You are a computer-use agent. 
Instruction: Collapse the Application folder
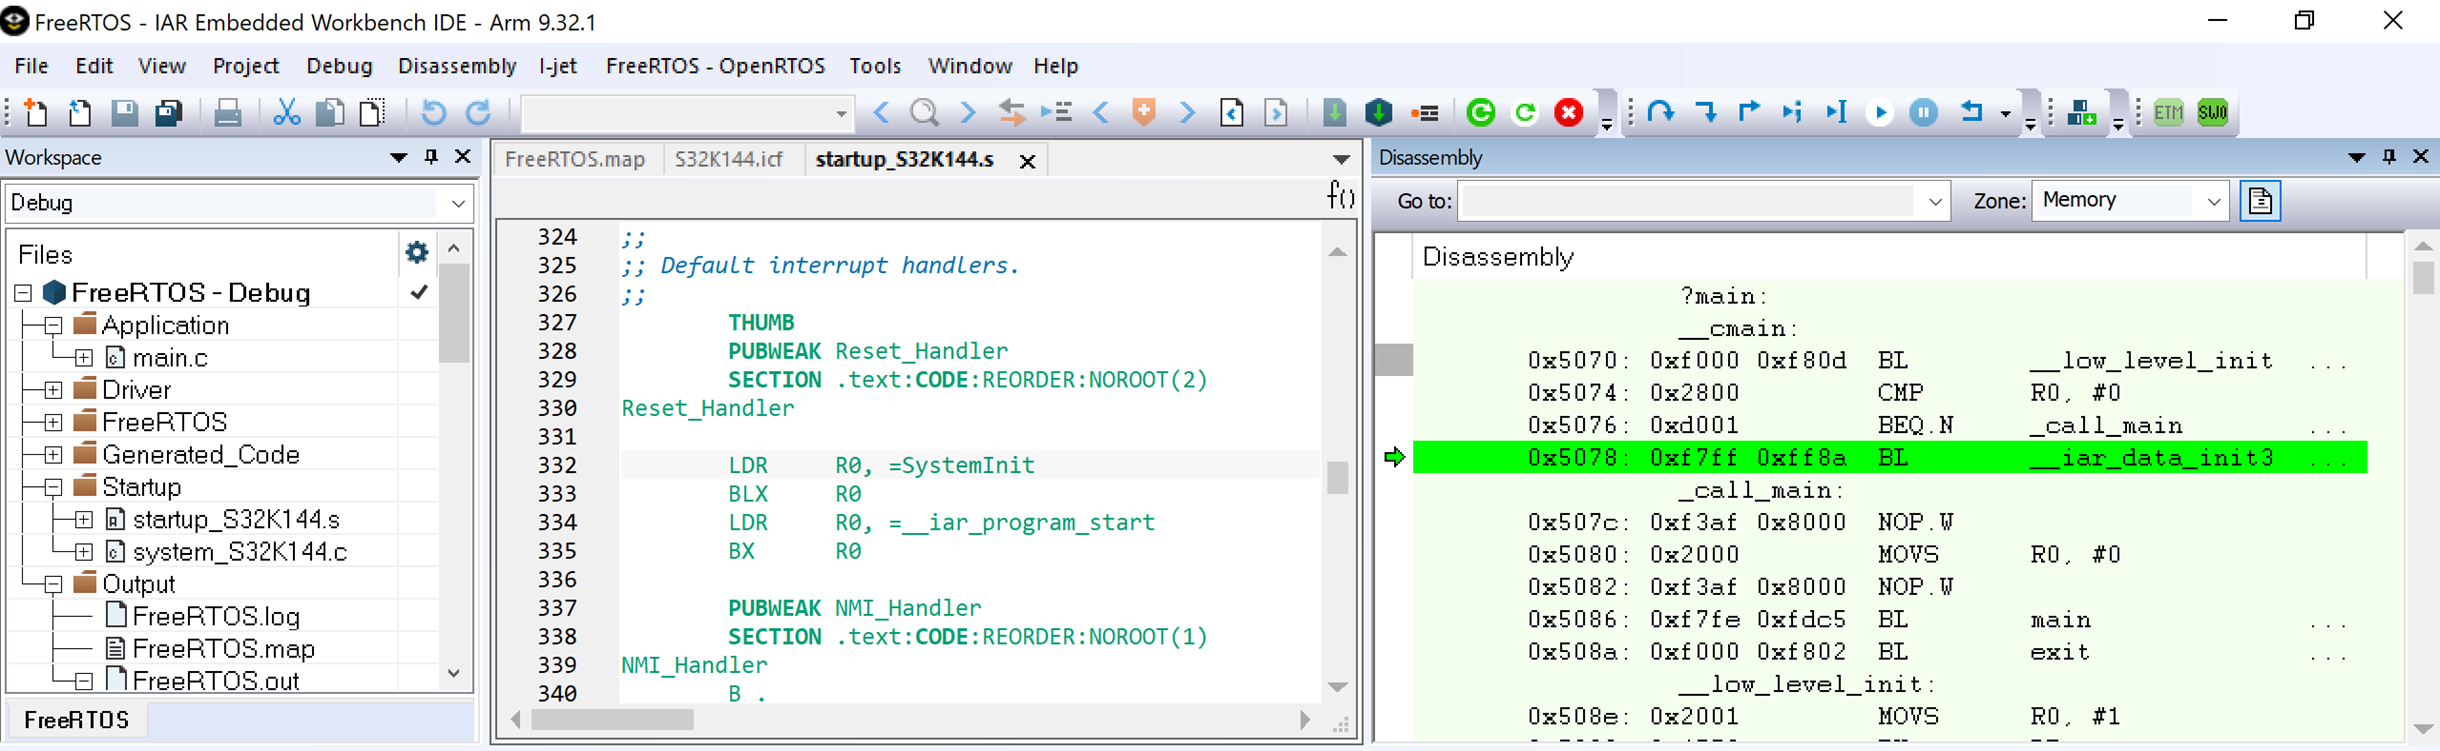[x=54, y=326]
